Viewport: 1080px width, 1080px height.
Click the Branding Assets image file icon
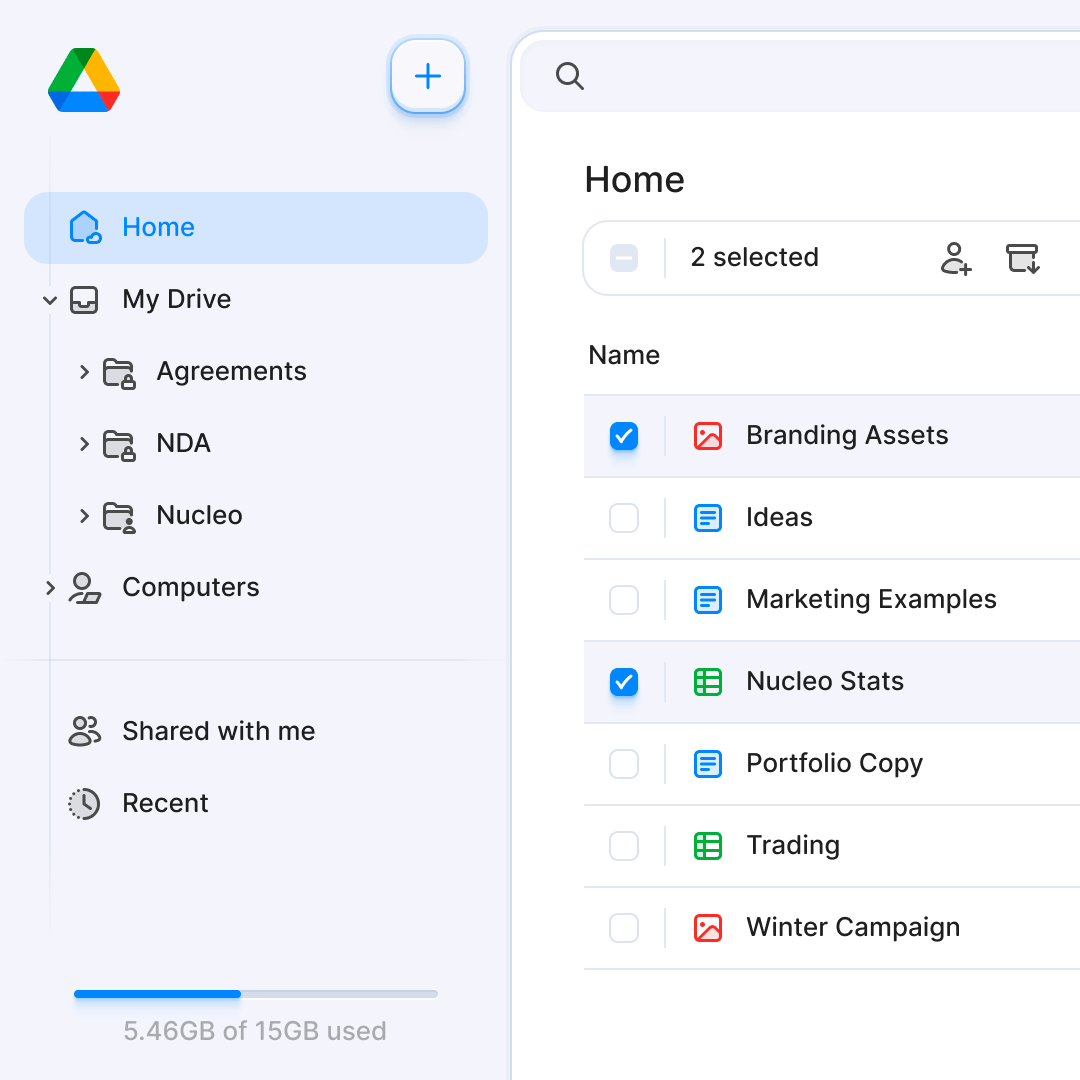point(708,436)
